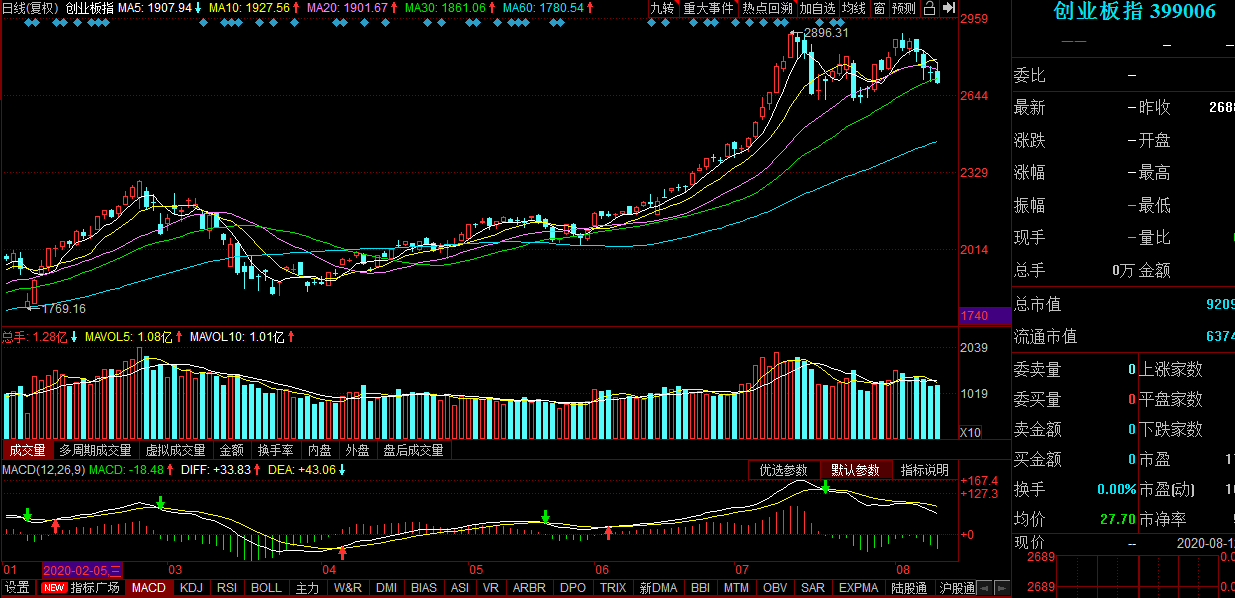1235x598 pixels.
Task: Switch to the RSI indicator tab
Action: point(227,588)
